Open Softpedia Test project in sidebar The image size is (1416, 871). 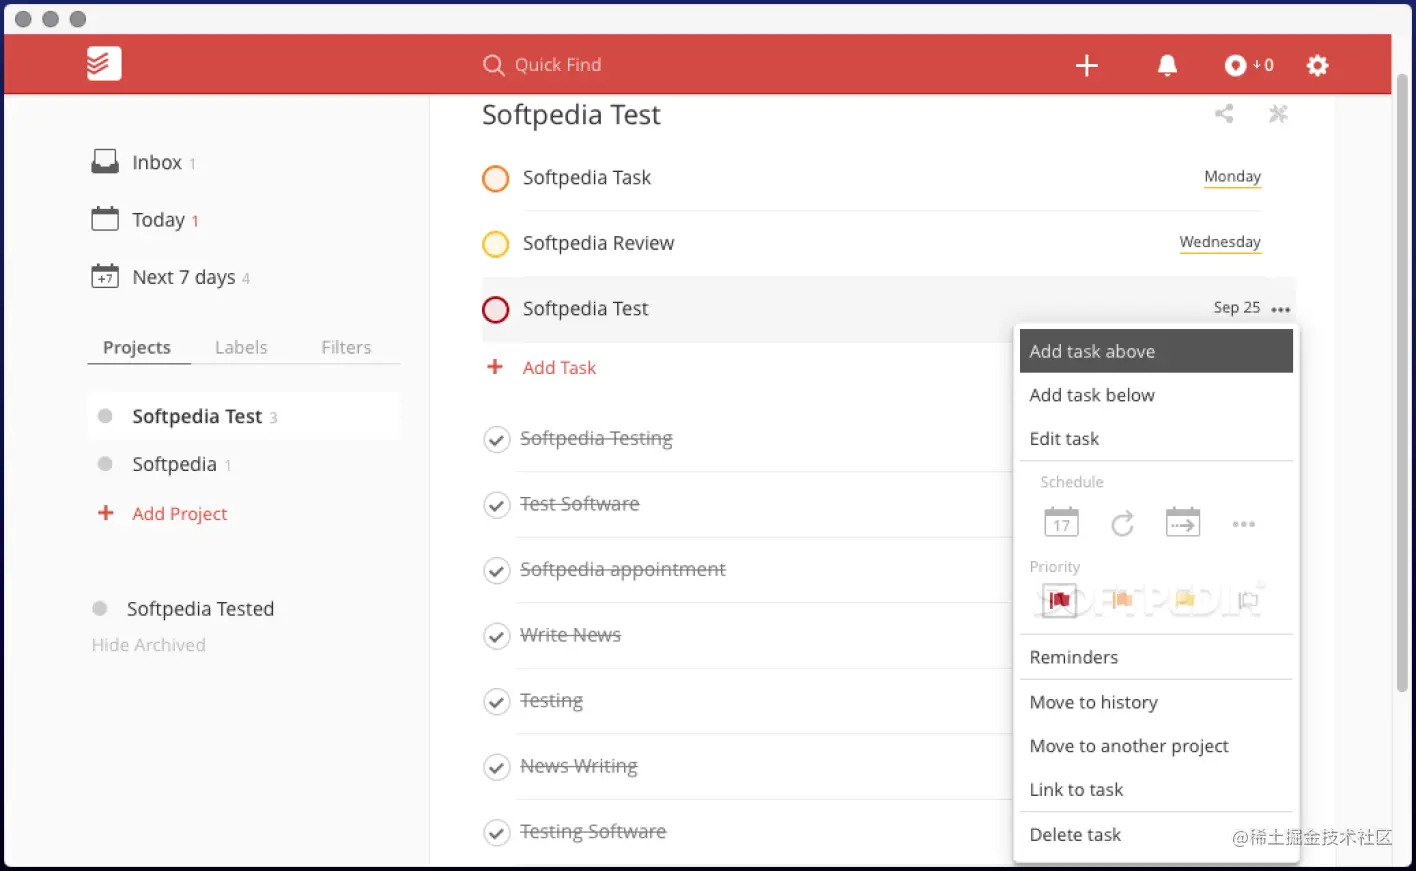tap(244, 416)
